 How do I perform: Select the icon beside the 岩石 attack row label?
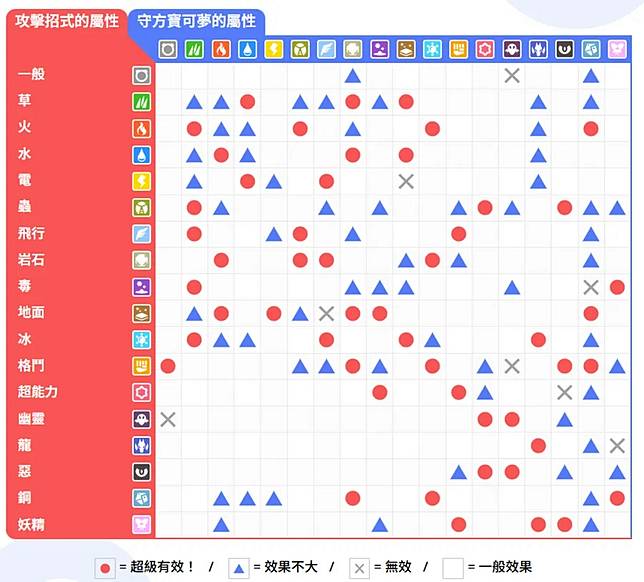pos(141,260)
